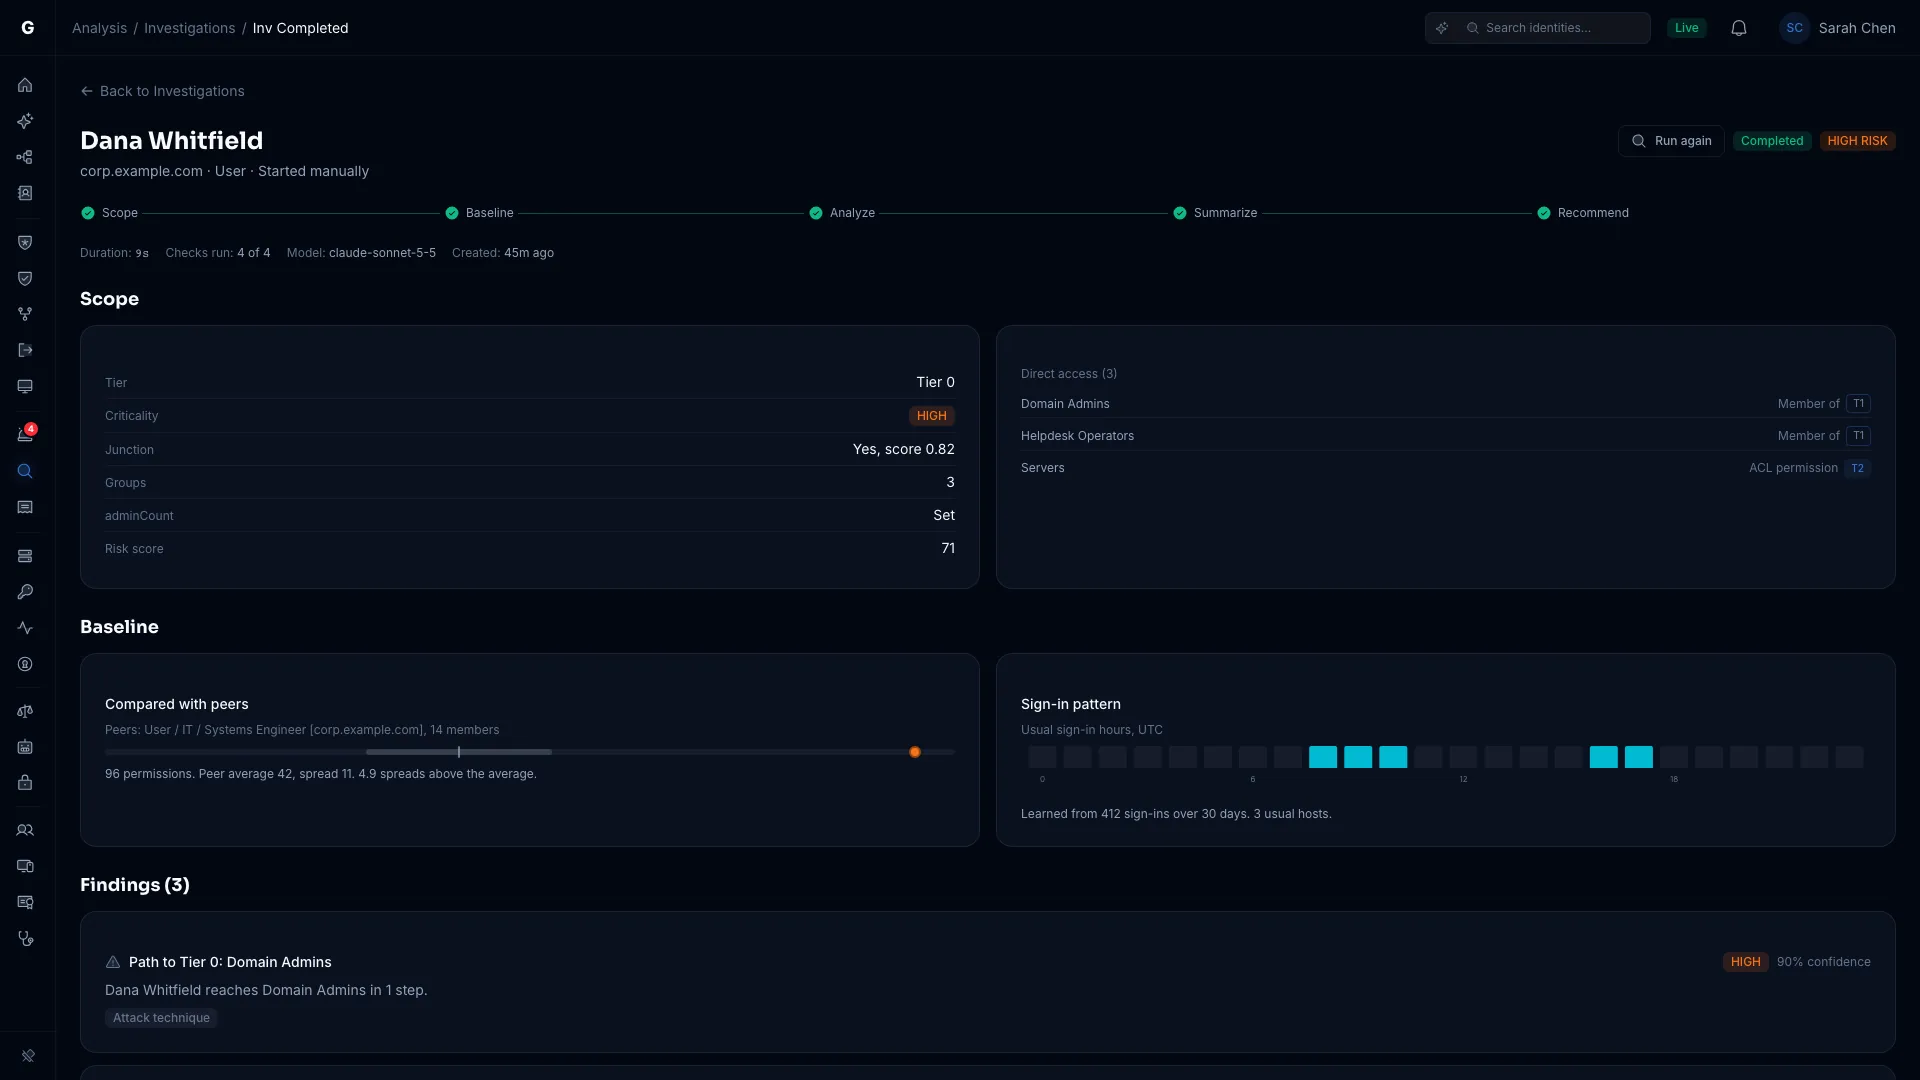The image size is (1920, 1080).
Task: Jump to the Baseline step
Action: [479, 213]
